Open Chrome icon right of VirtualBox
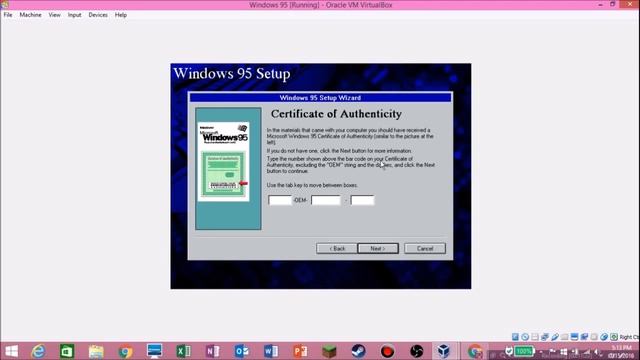Screen dimensions: 640x360 (x=475, y=351)
